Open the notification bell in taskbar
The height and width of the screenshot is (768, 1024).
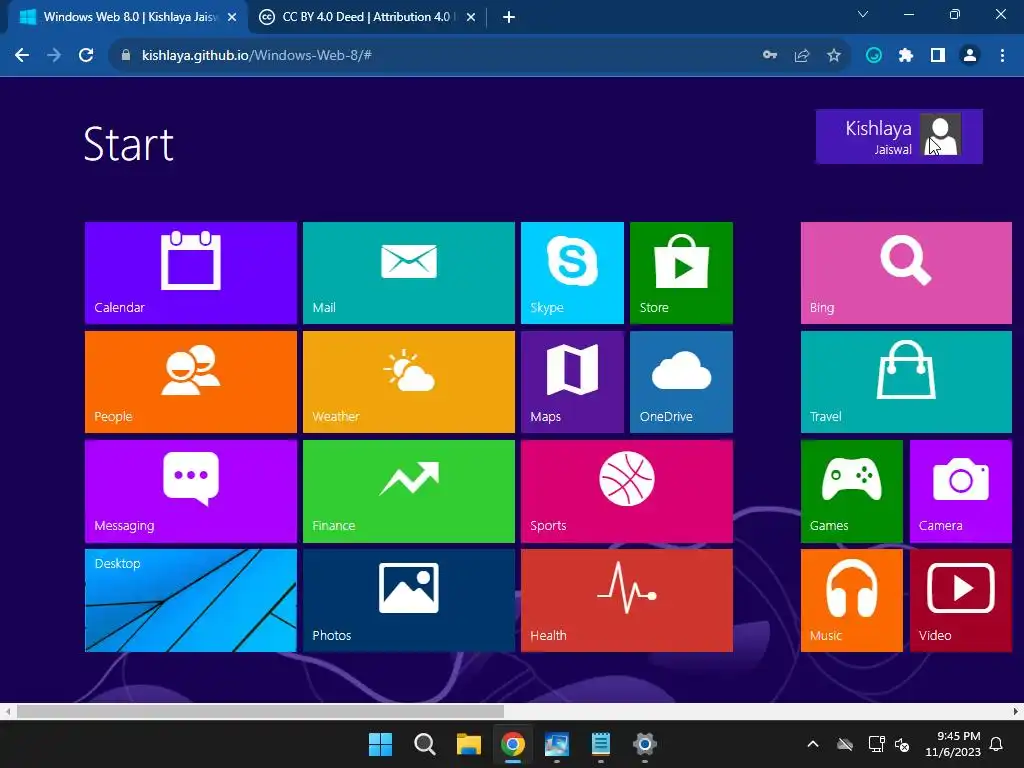click(x=997, y=744)
